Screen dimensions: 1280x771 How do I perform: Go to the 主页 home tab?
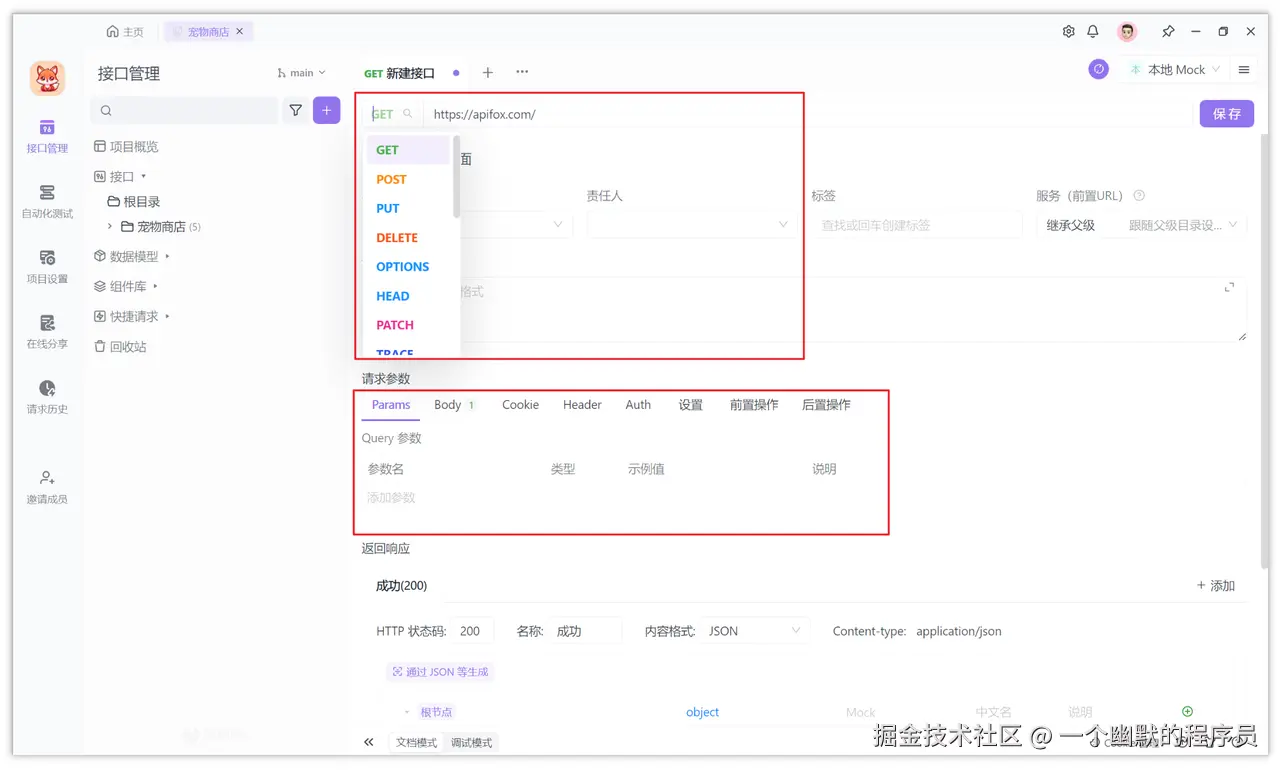coord(125,32)
